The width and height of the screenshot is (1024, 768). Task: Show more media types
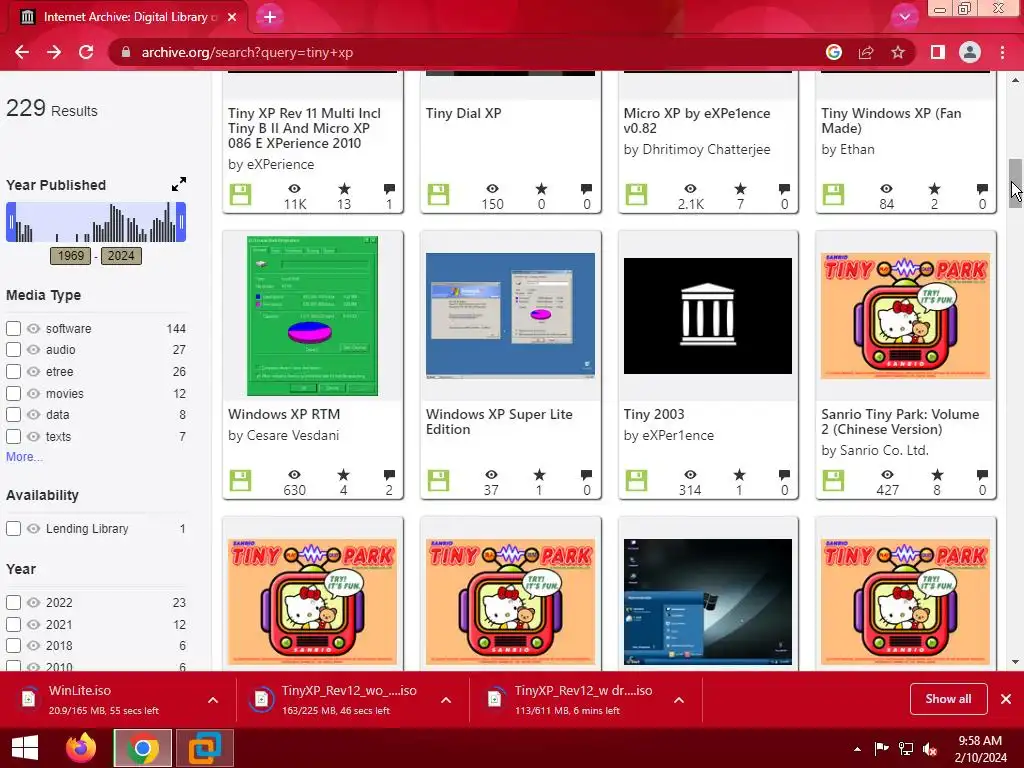tap(24, 456)
